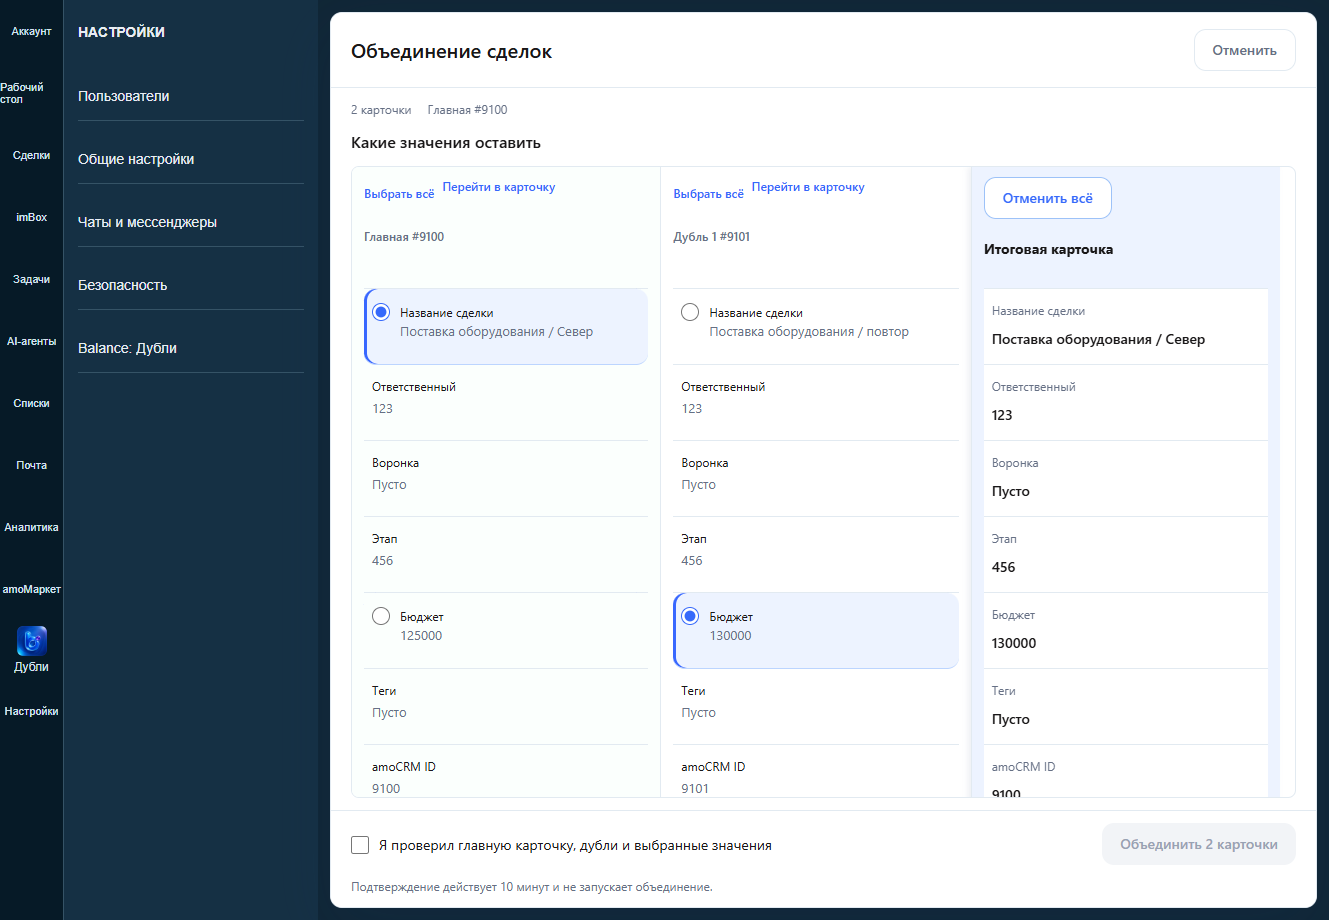Image resolution: width=1329 pixels, height=920 pixels.
Task: Click Объединить 2 карточки button
Action: (x=1198, y=844)
